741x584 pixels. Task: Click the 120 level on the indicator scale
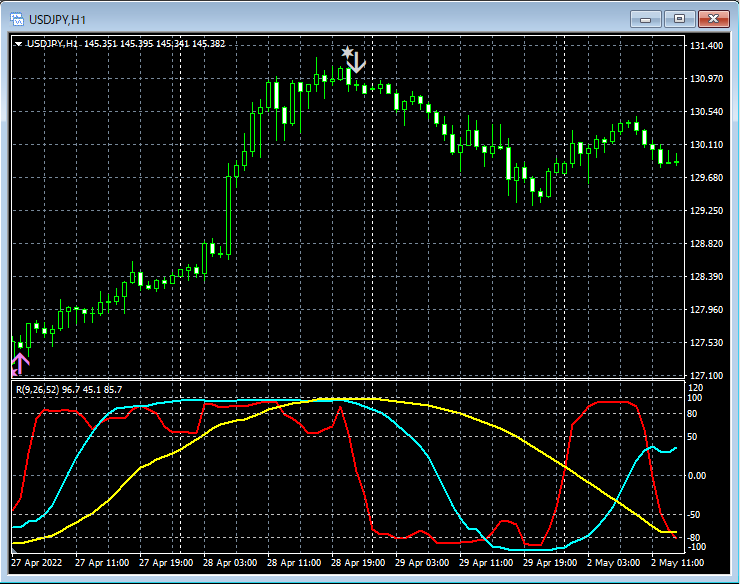(696, 387)
